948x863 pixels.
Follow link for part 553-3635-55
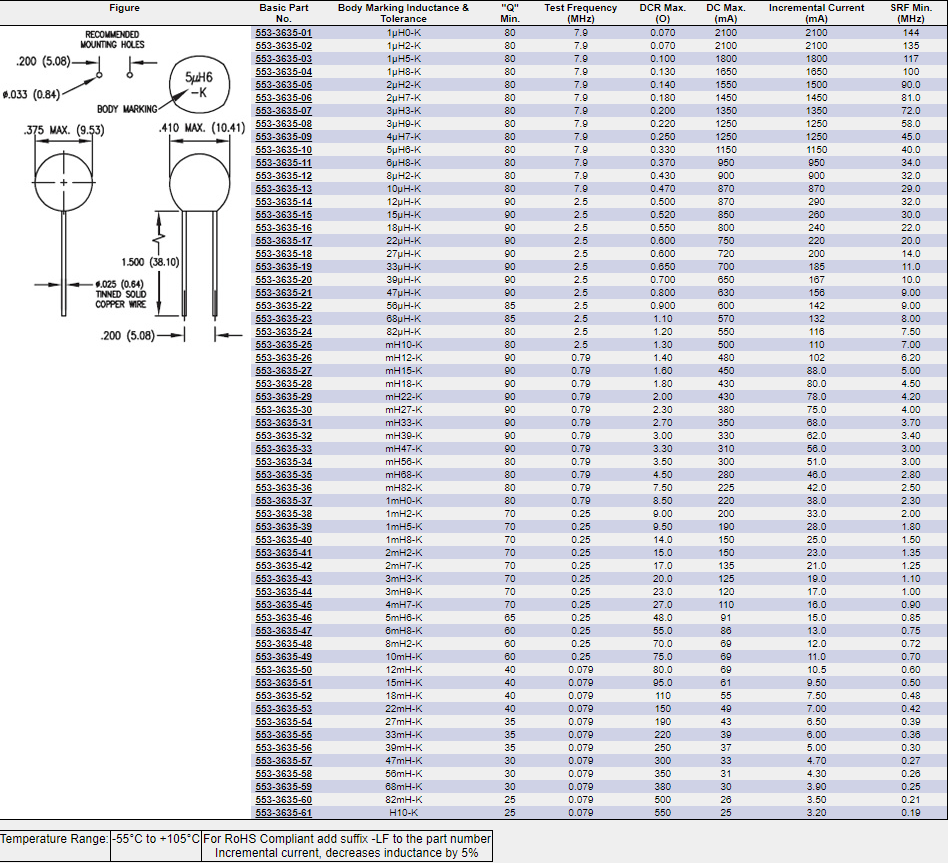(x=283, y=735)
